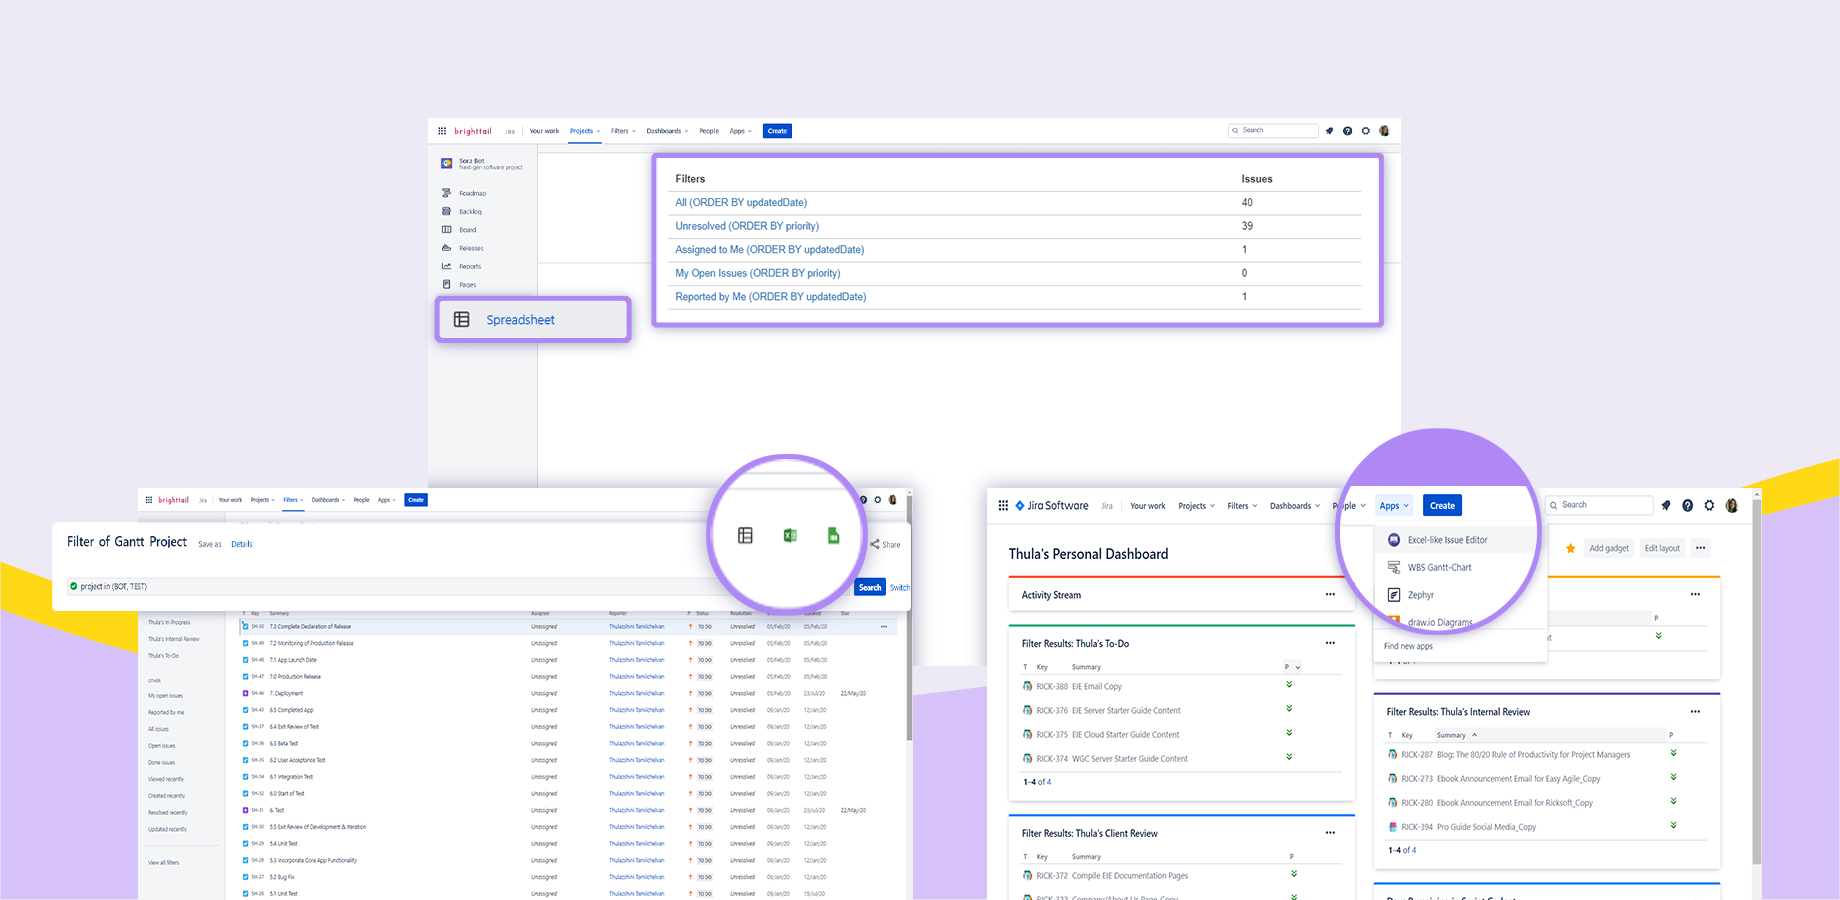1840x900 pixels.
Task: Open more options ellipsis beside Edit layout
Action: click(x=1701, y=548)
